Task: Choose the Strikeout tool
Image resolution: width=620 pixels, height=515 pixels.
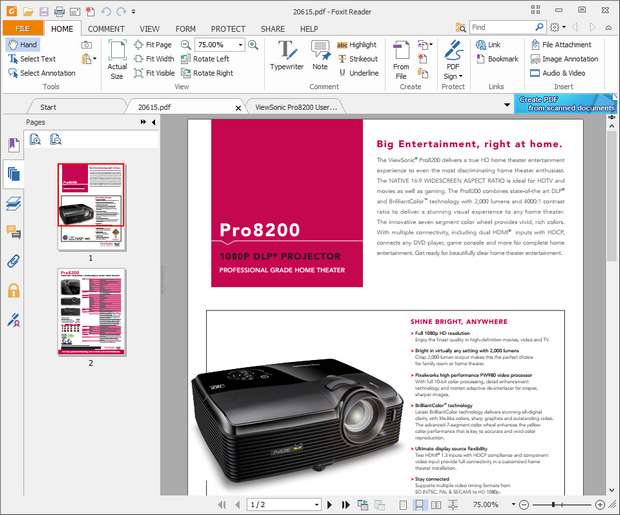Action: [358, 59]
